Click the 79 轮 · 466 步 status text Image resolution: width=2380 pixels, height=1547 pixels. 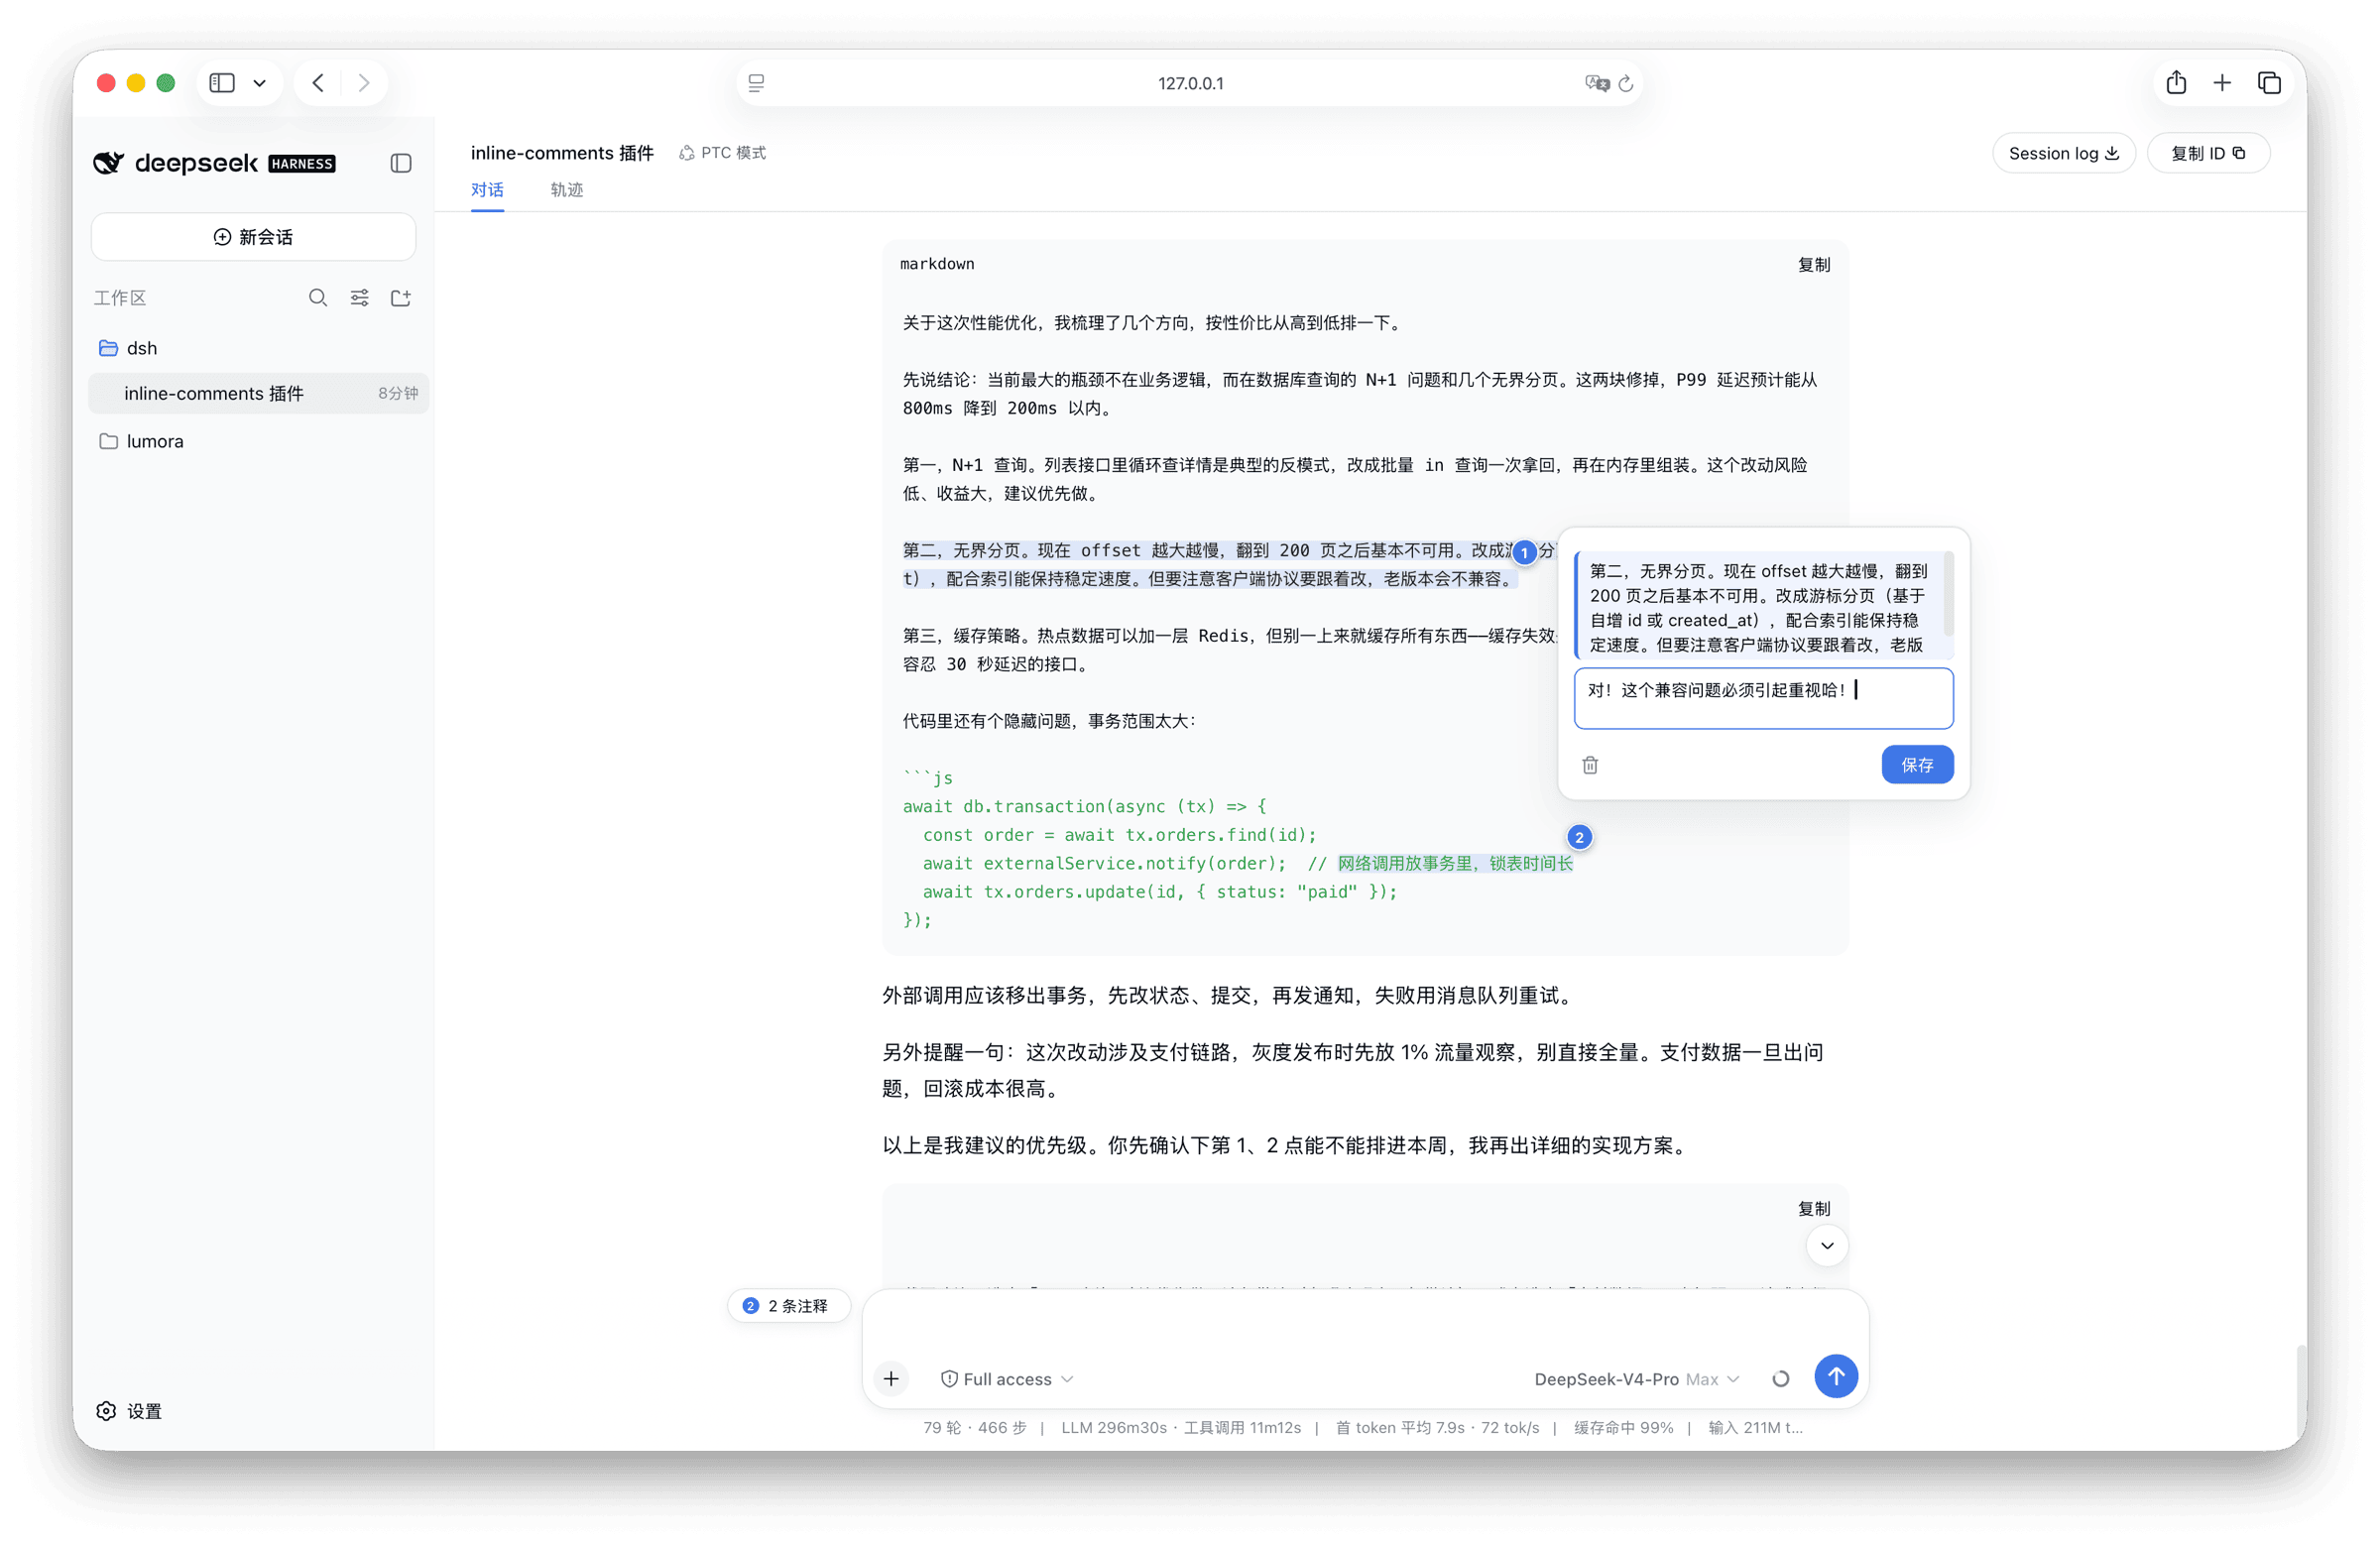coord(974,1428)
